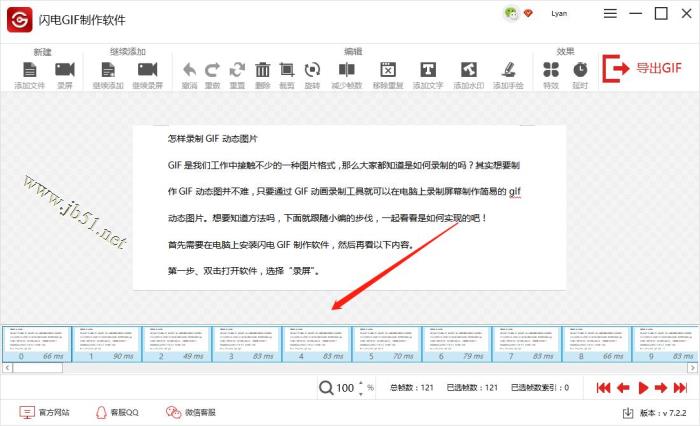This screenshot has width=700, height=426.
Task: Select frame 9 thumbnail in the timeline
Action: pos(666,344)
